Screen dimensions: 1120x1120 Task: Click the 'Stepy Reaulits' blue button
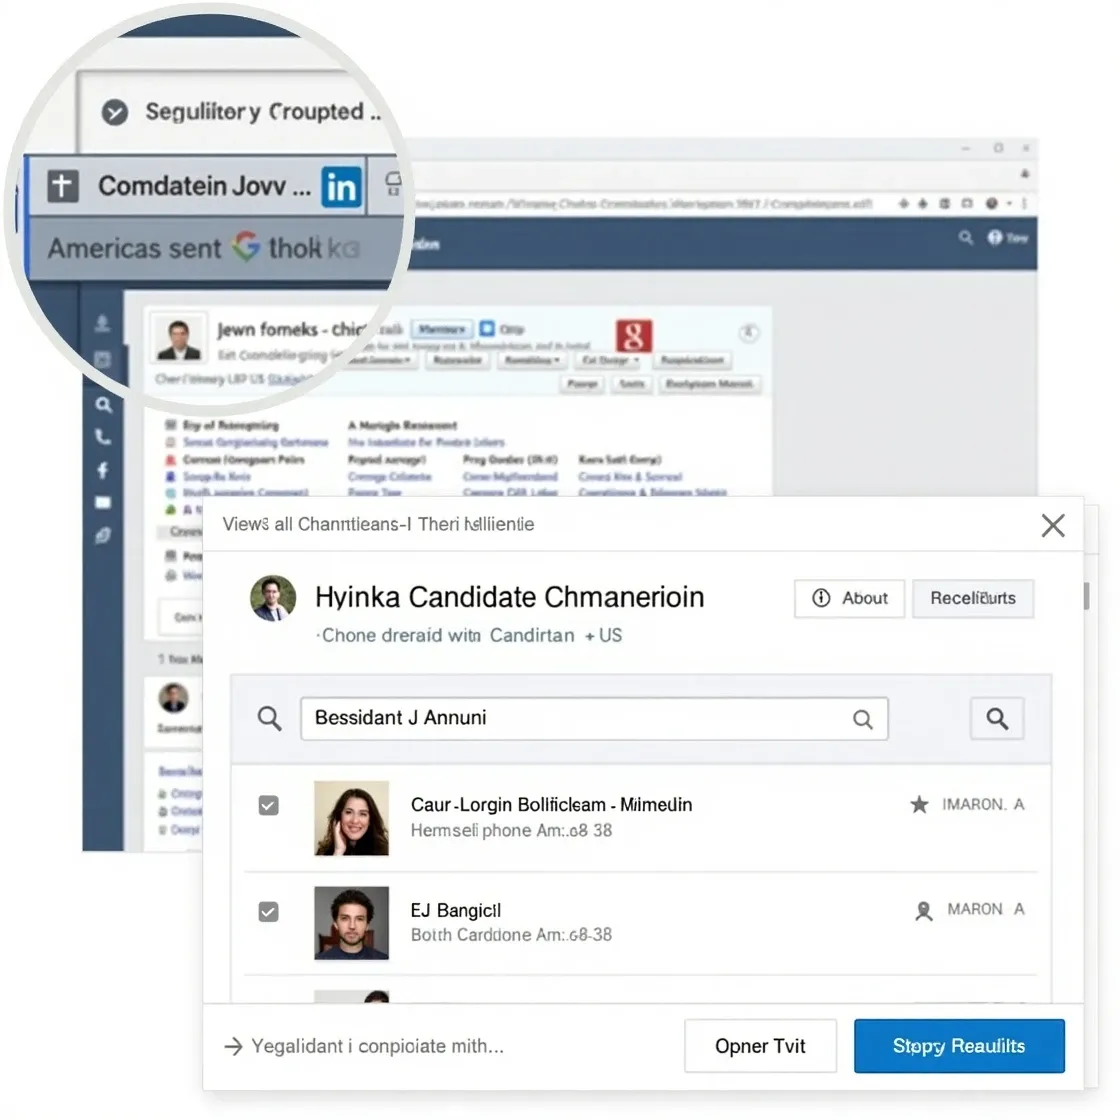pyautogui.click(x=958, y=1045)
